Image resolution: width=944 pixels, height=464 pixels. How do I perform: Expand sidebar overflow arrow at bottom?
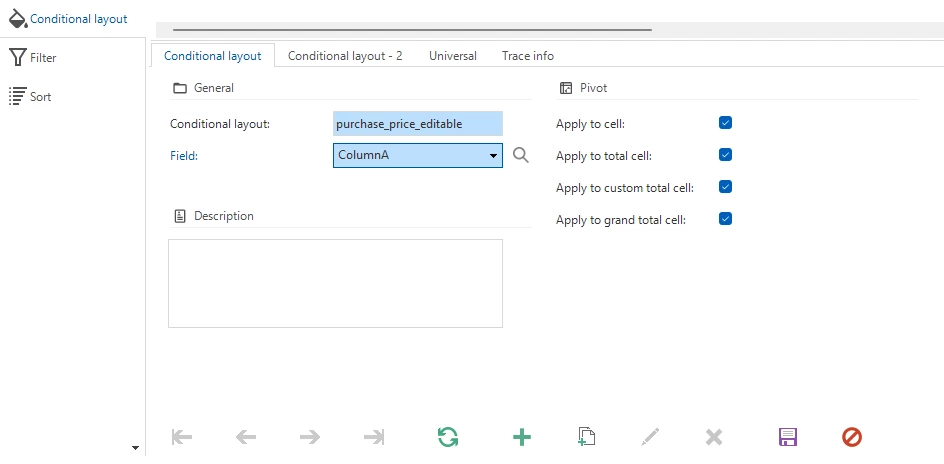tap(135, 448)
